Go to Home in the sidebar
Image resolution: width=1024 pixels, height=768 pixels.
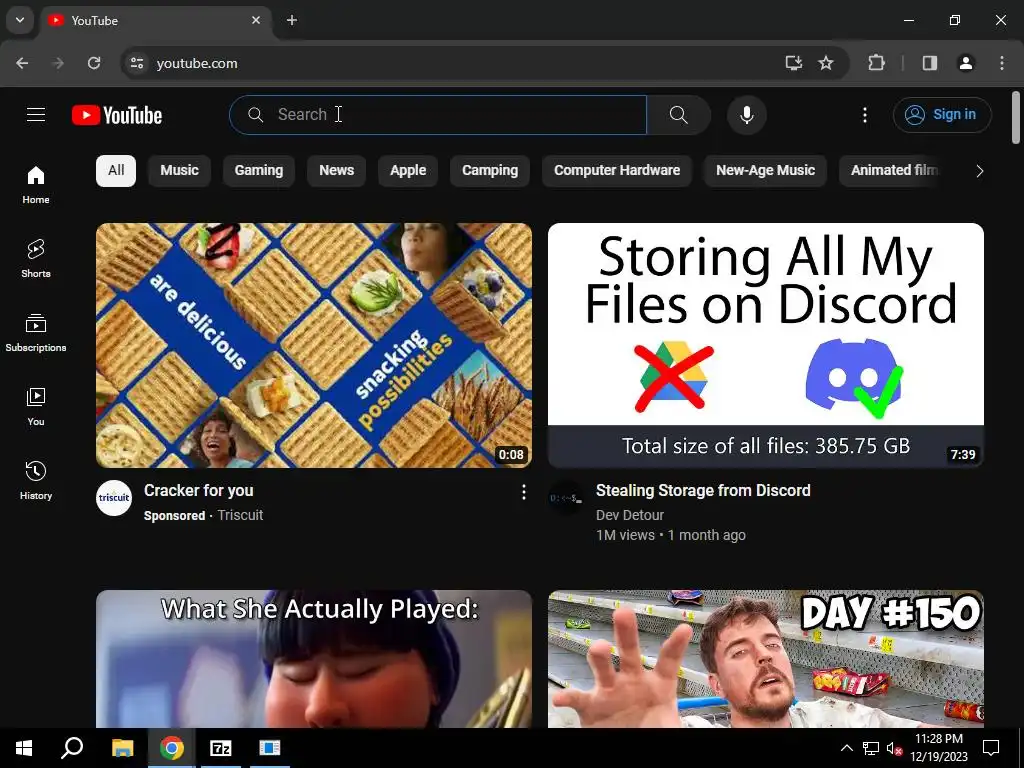pos(36,185)
